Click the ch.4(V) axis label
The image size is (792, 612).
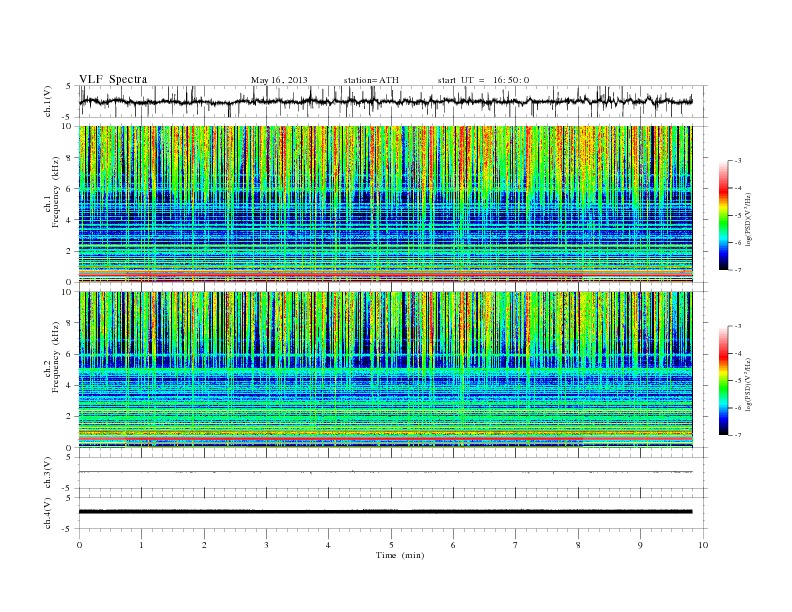48,513
